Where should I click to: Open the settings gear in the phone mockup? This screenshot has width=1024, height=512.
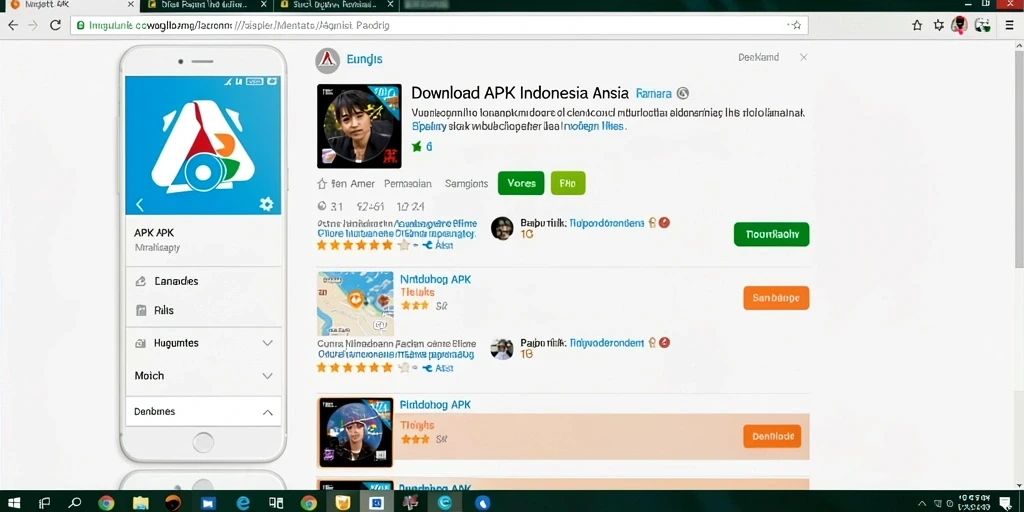point(266,204)
